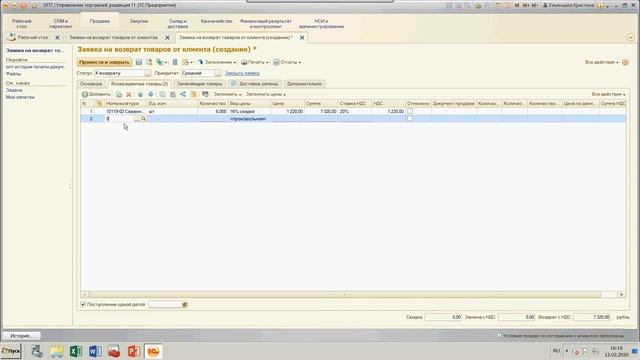Open the Казначейство section
This screenshot has height=360, width=640.
[216, 21]
